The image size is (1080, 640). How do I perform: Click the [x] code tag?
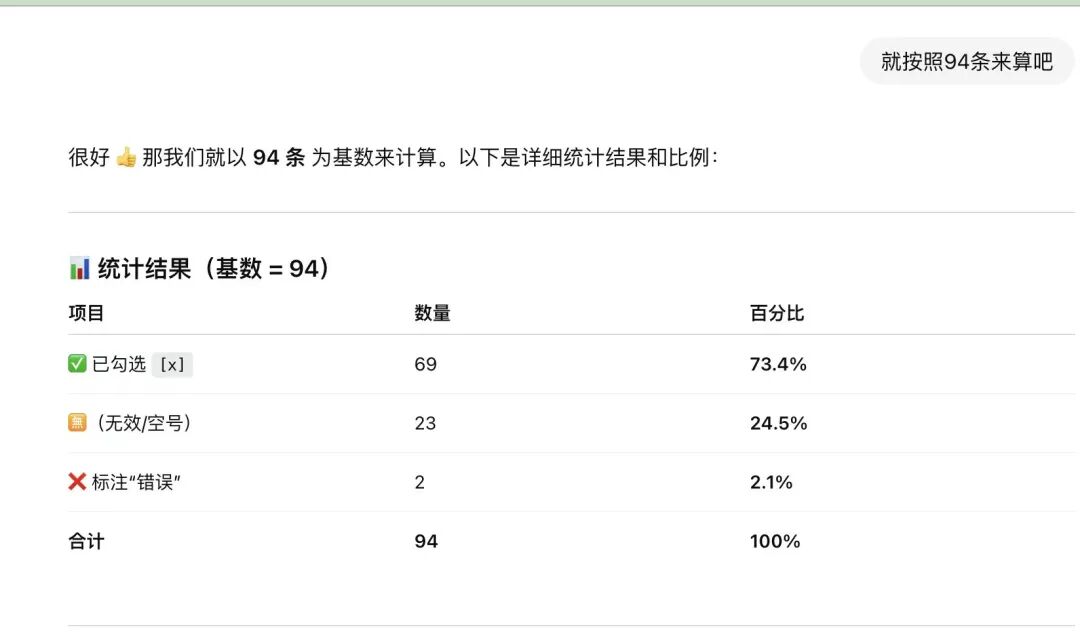172,364
